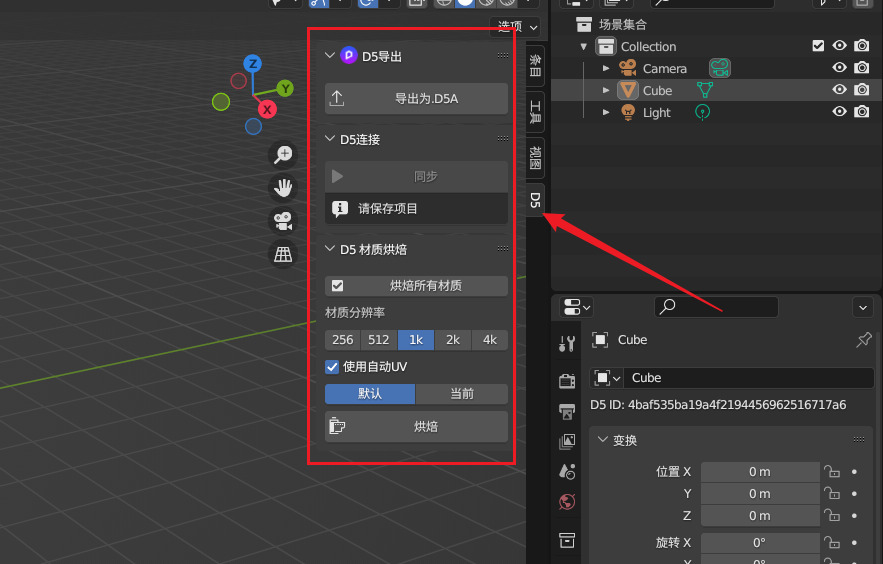Viewport: 883px width, 564px height.
Task: Switch perspective/orthographic grid icon
Action: tap(283, 254)
